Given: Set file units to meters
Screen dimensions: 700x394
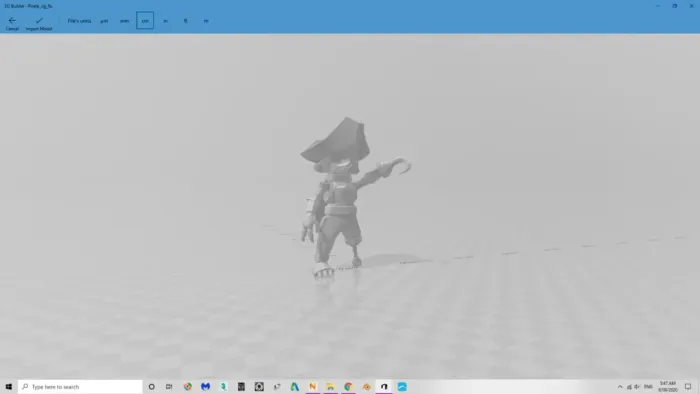Looking at the screenshot, I should (x=206, y=21).
